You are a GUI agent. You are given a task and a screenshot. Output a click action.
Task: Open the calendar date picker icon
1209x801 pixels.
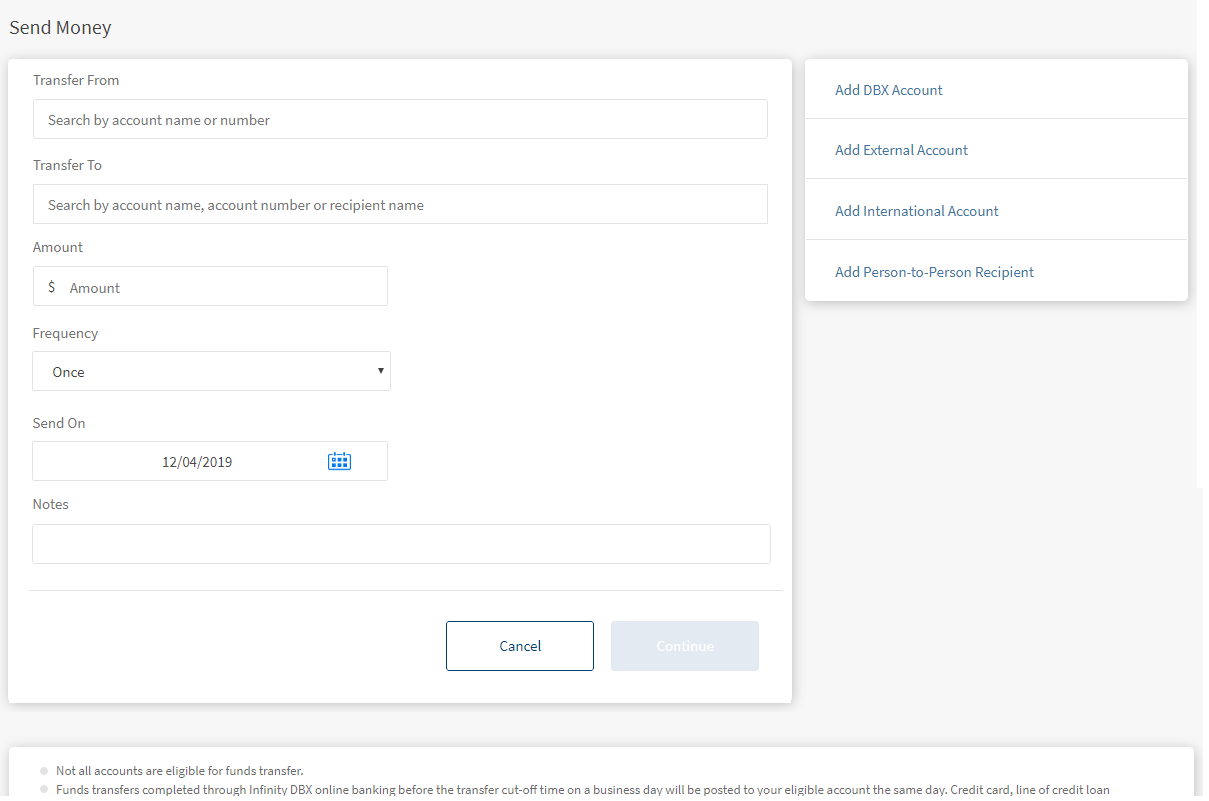[x=339, y=461]
